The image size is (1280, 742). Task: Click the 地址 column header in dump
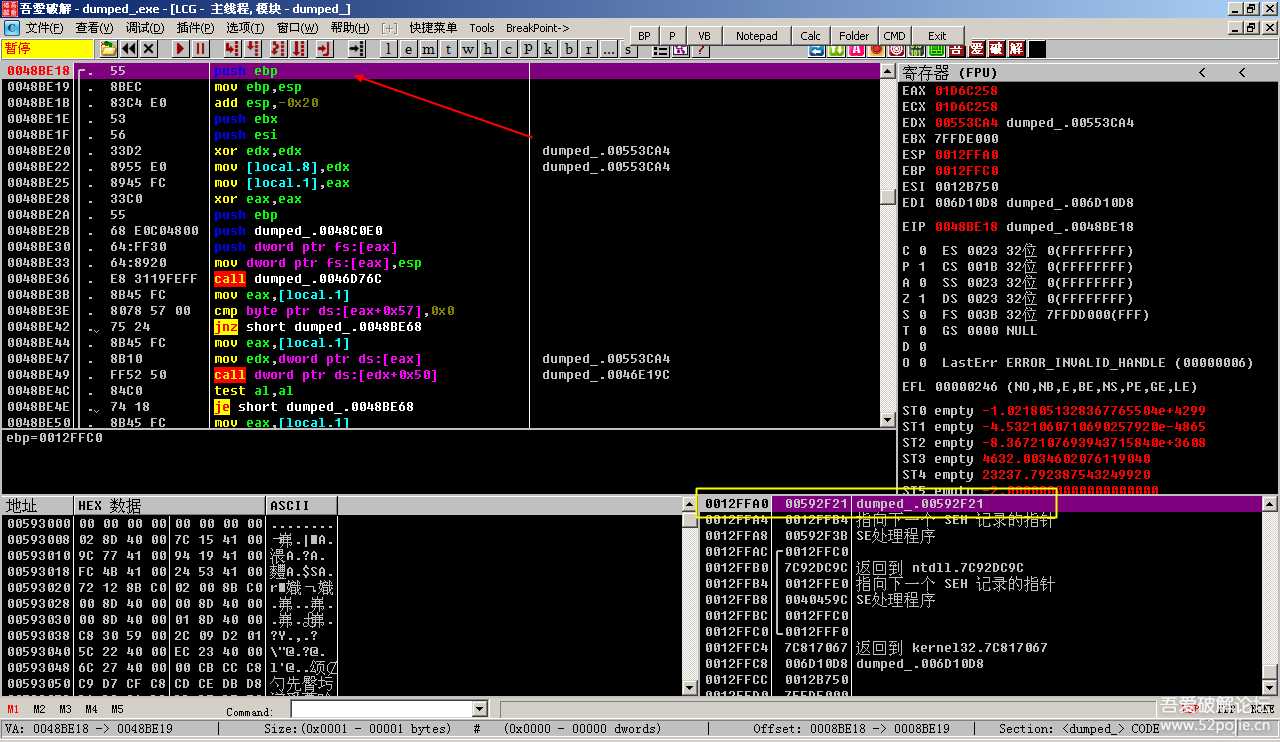[37, 505]
